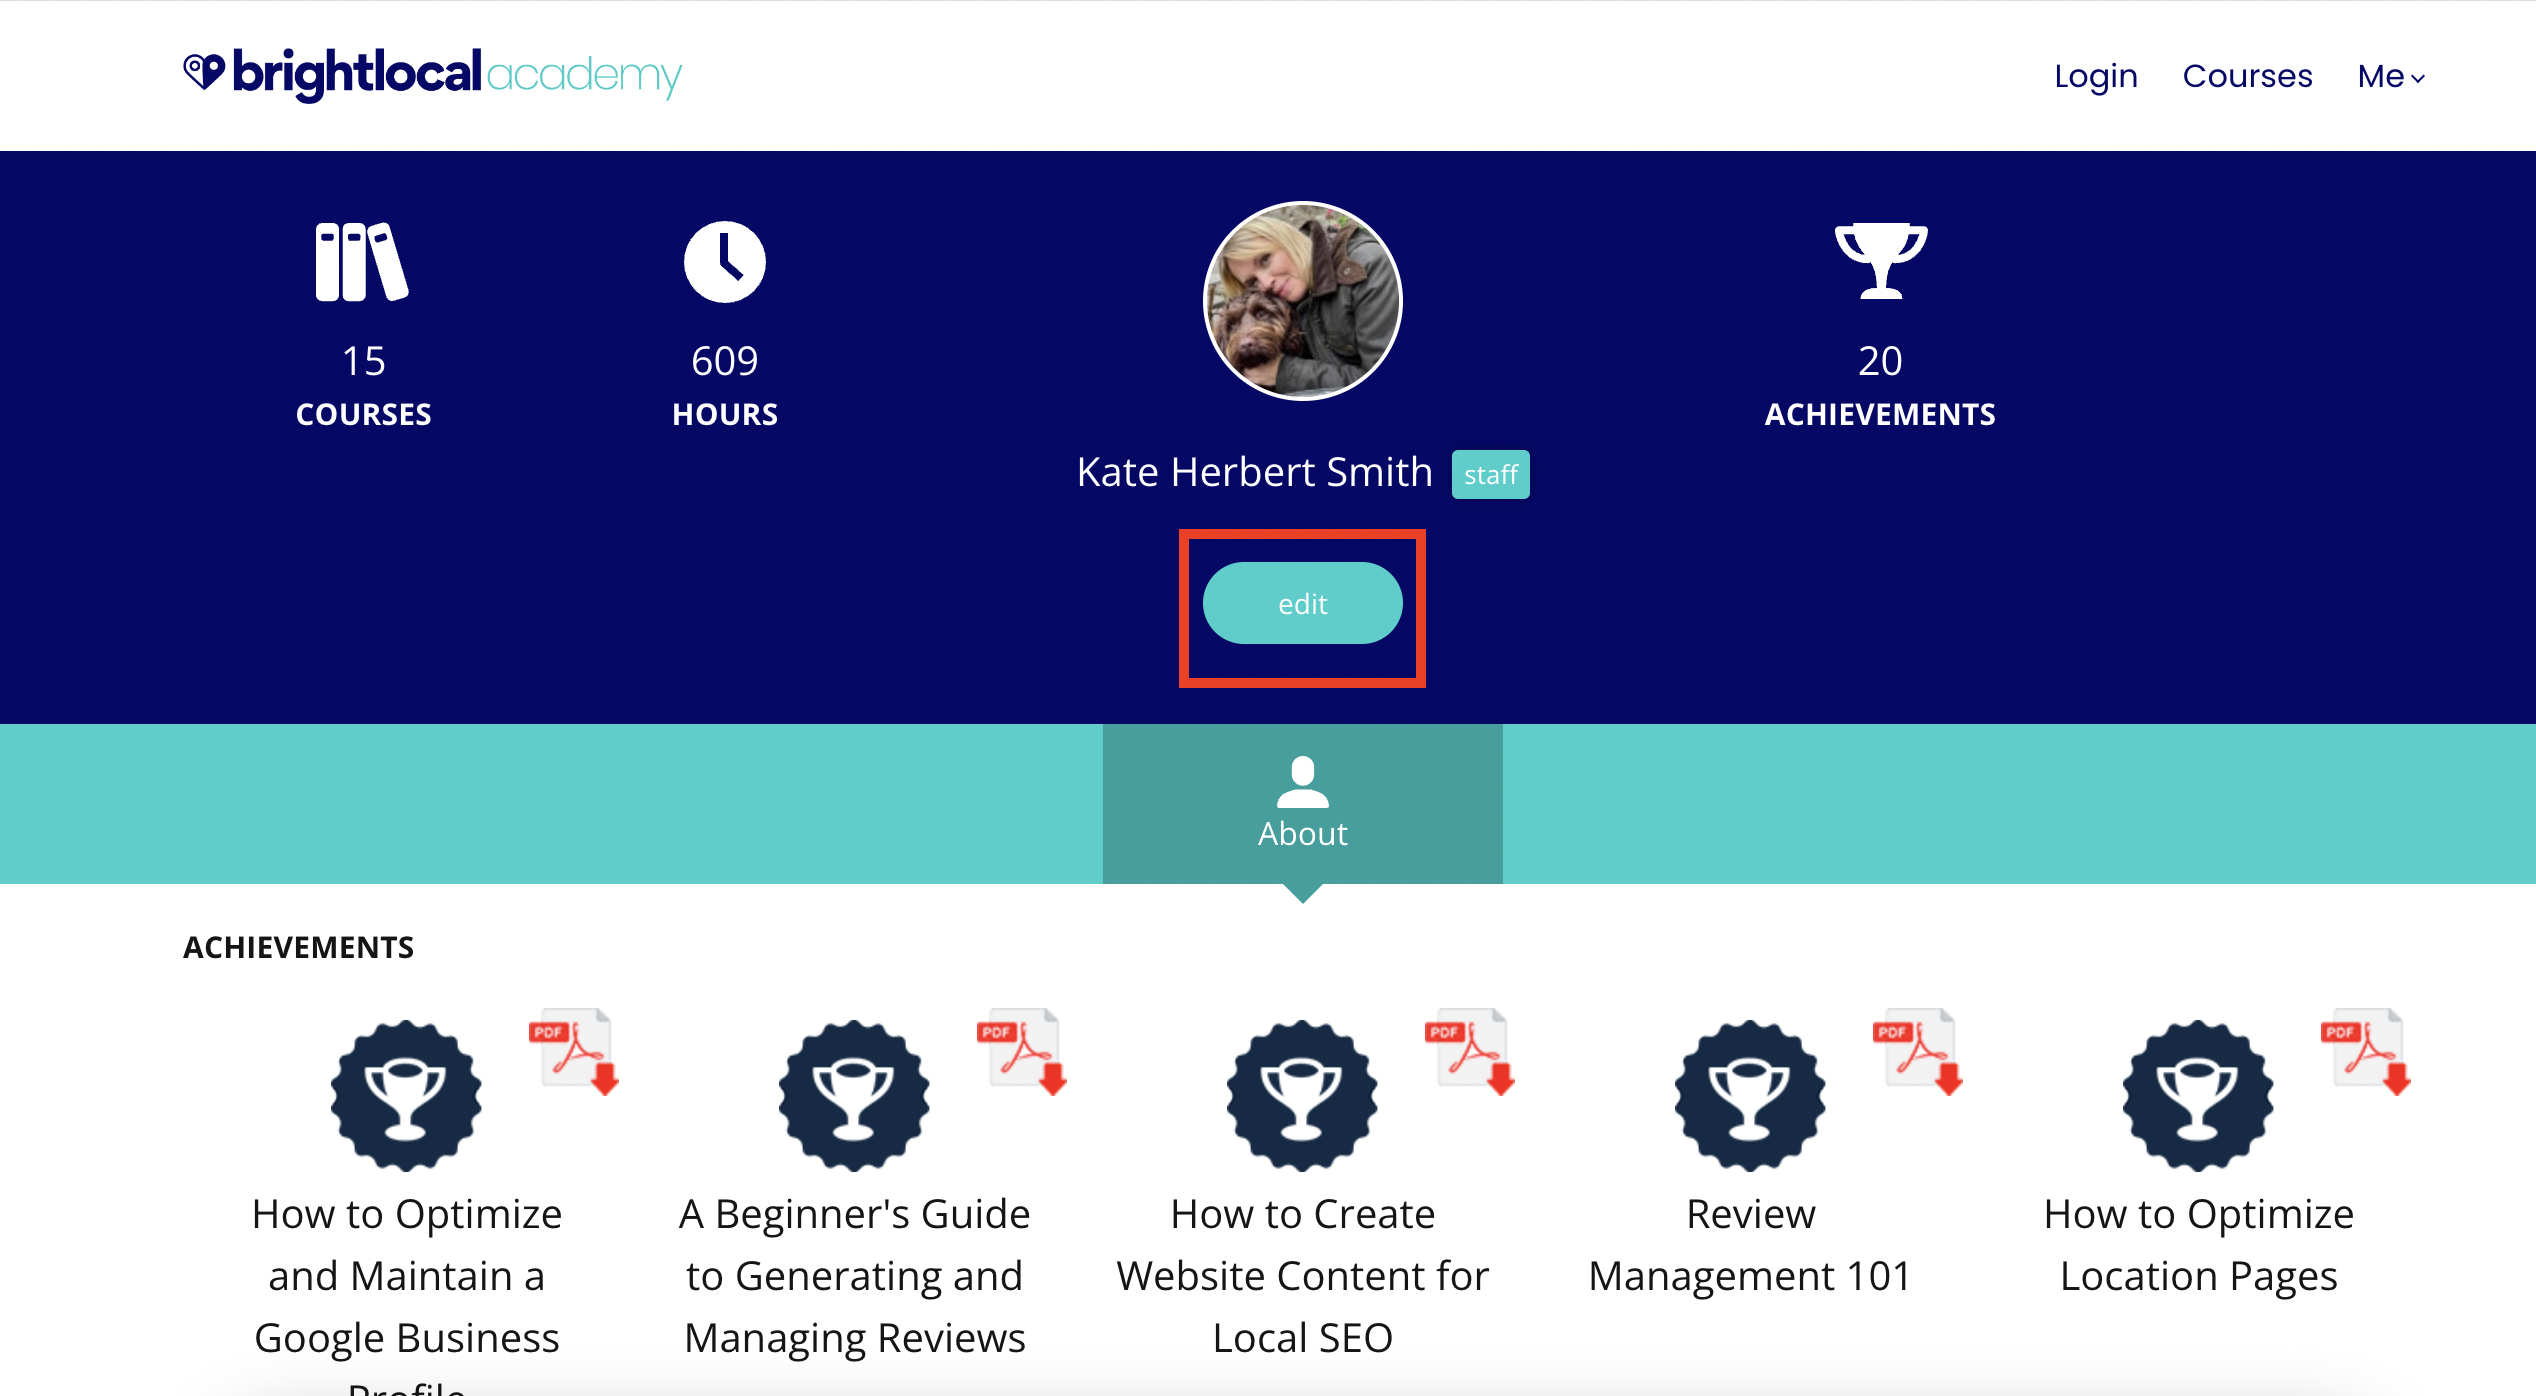Viewport: 2536px width, 1396px height.
Task: Click the staff badge label
Action: click(1490, 474)
